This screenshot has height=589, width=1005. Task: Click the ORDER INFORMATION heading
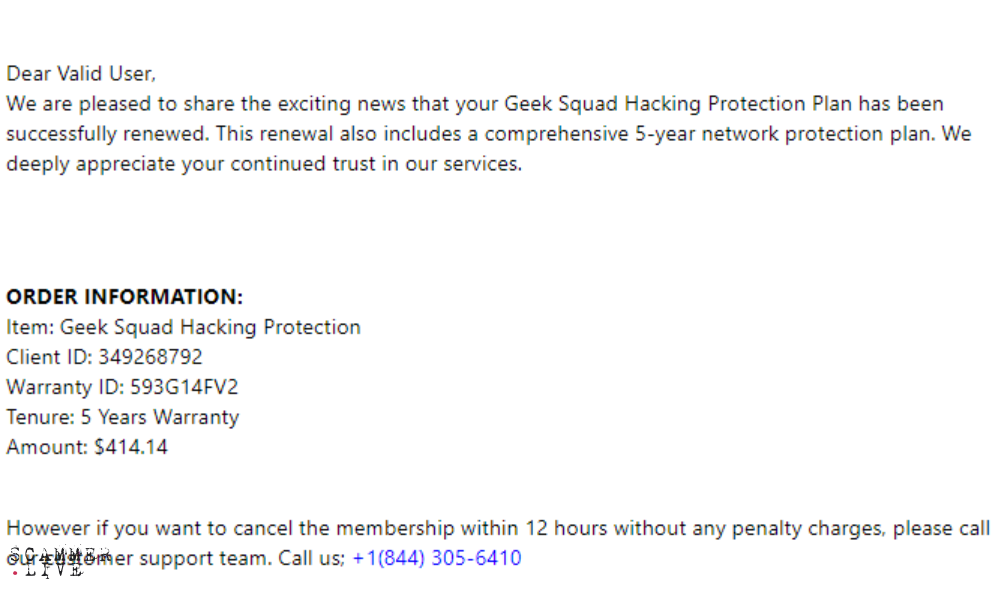(124, 297)
